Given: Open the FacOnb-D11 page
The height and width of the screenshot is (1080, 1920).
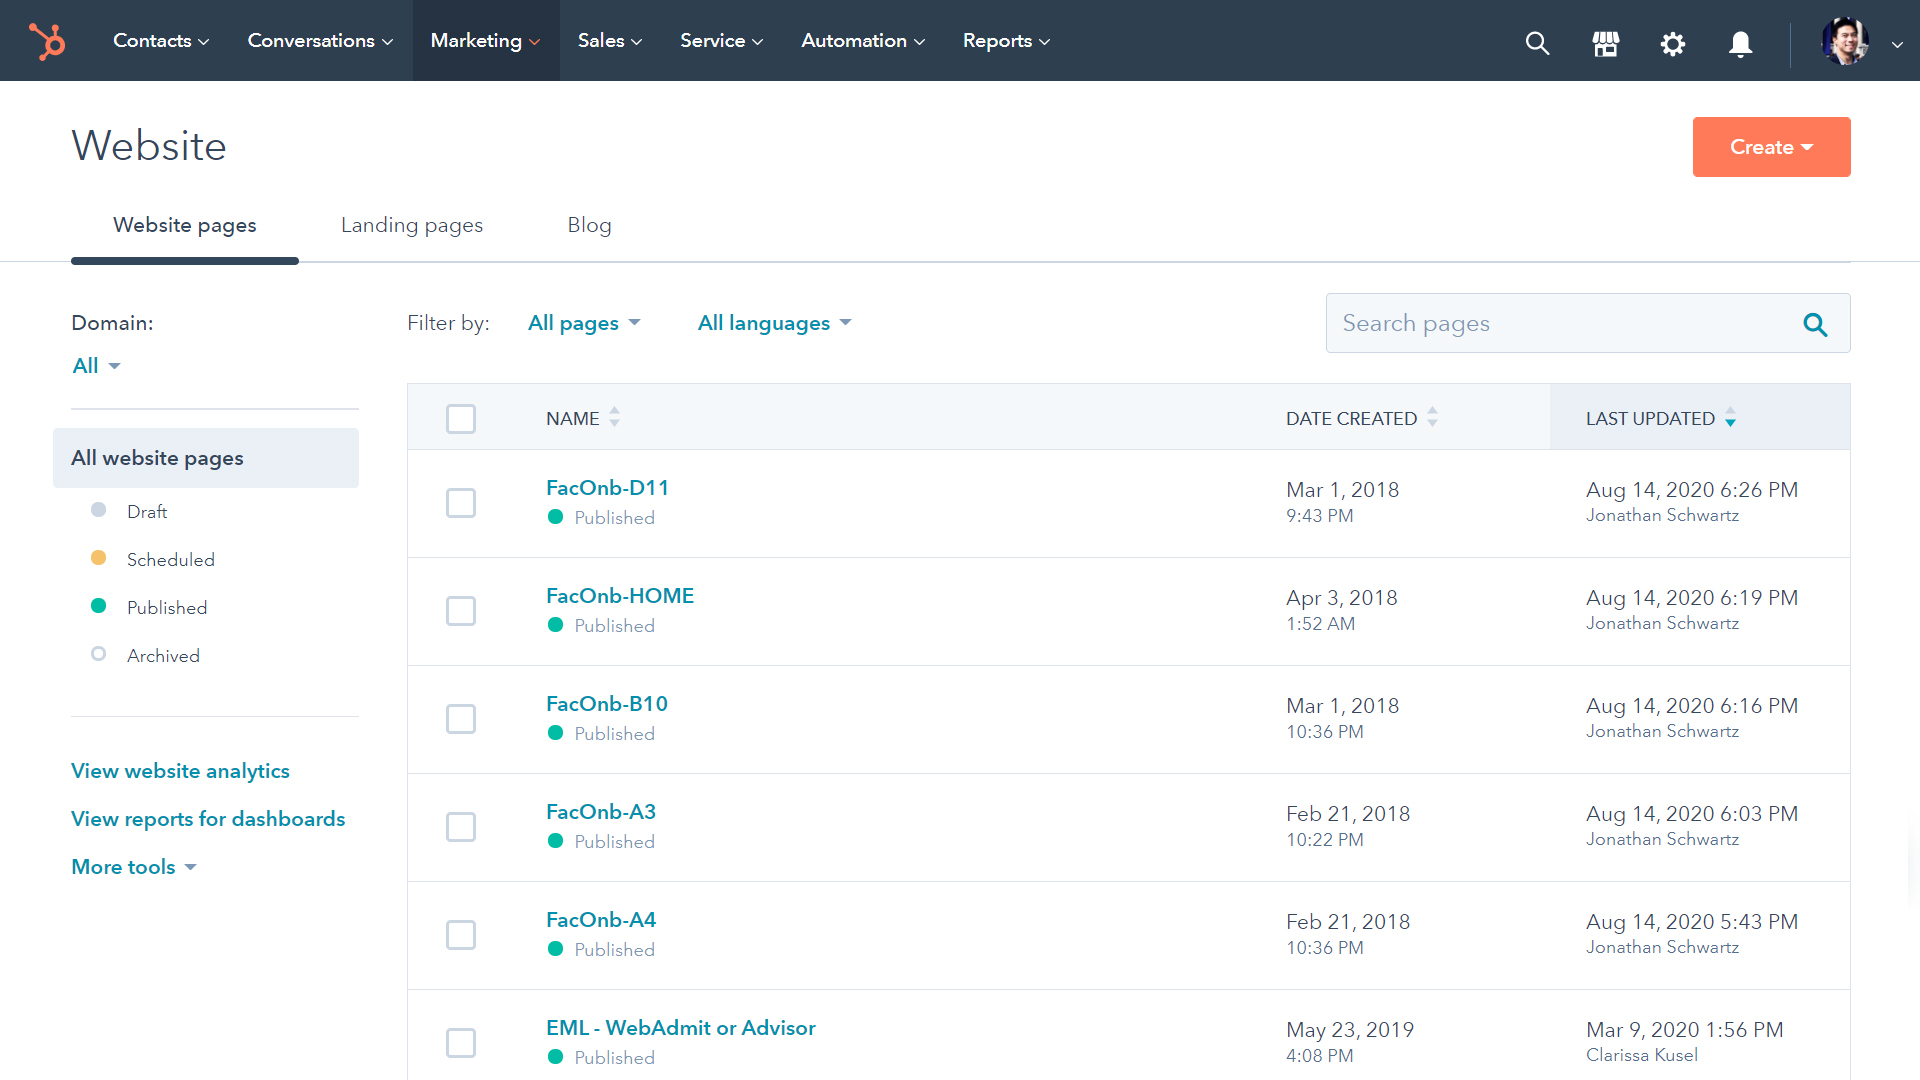Looking at the screenshot, I should 607,488.
